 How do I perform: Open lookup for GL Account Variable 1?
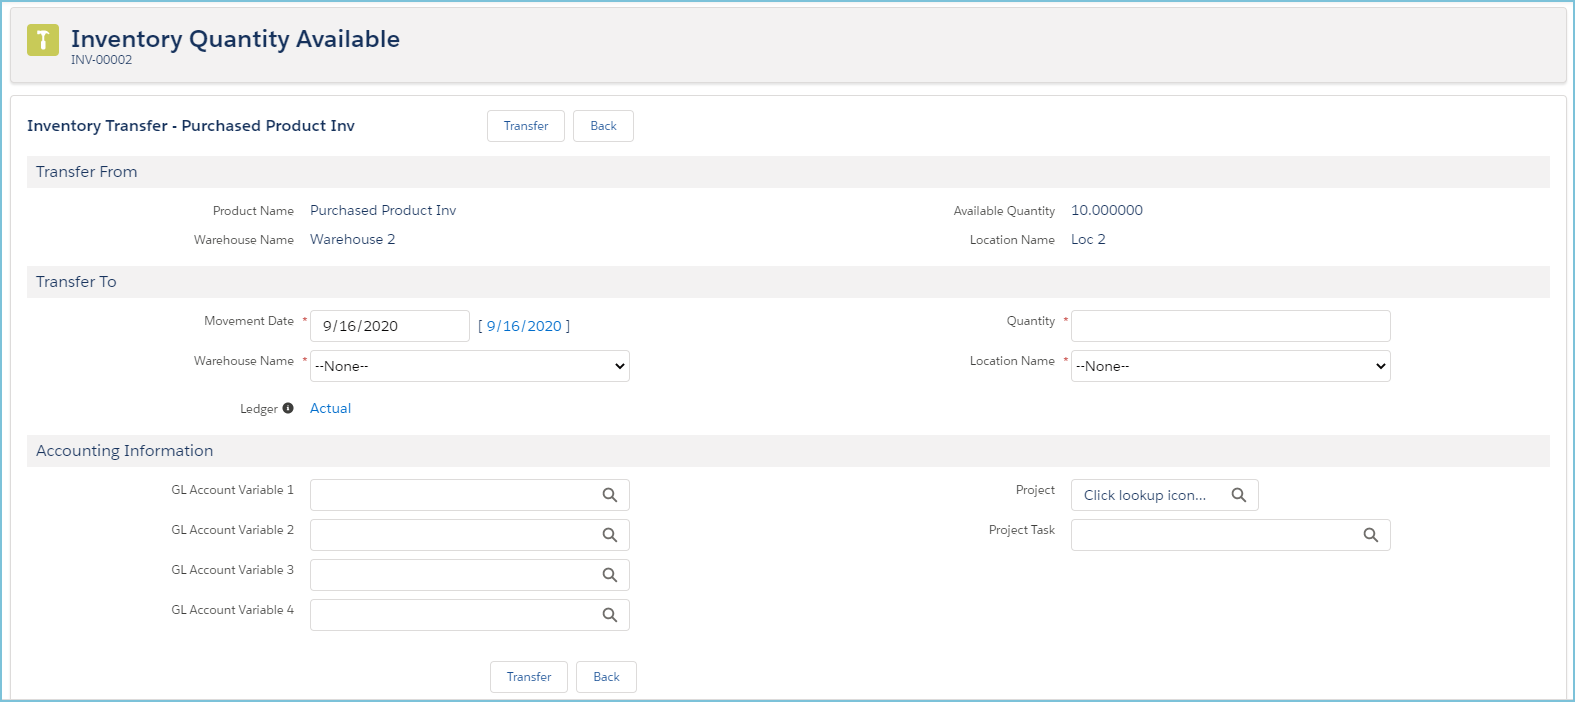click(x=609, y=495)
